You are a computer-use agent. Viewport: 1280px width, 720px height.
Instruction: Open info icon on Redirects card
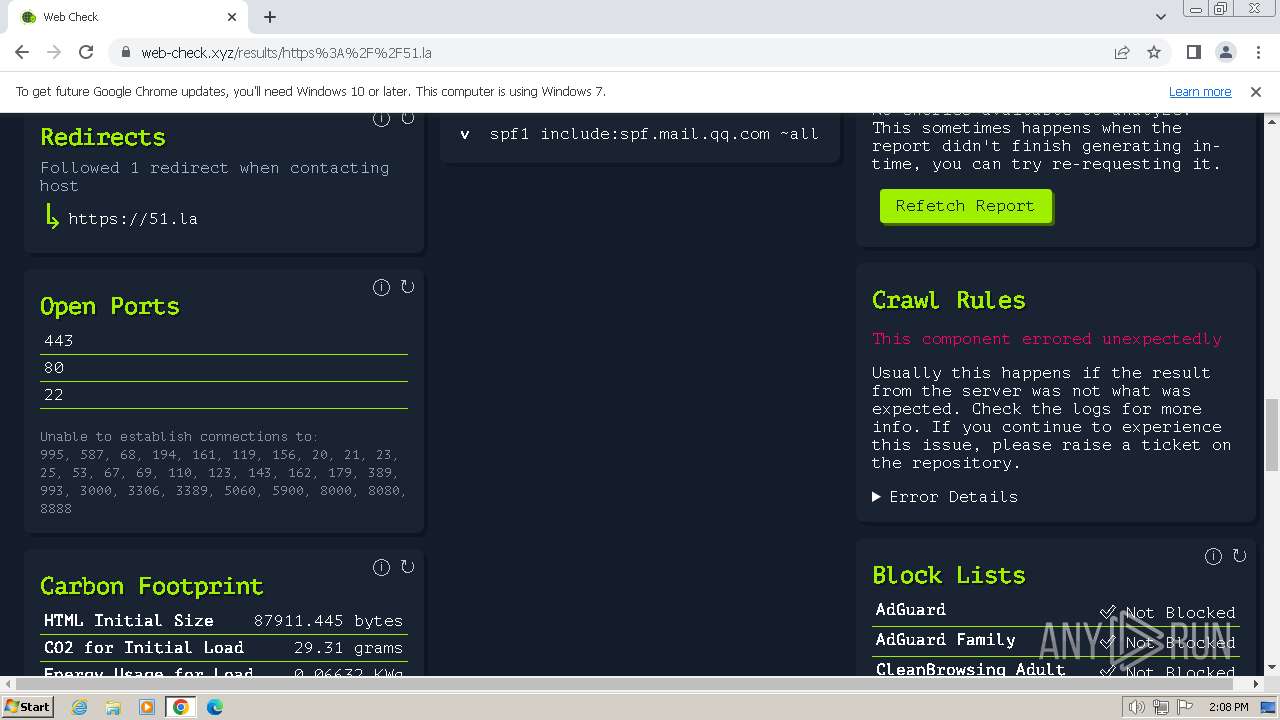(x=381, y=119)
